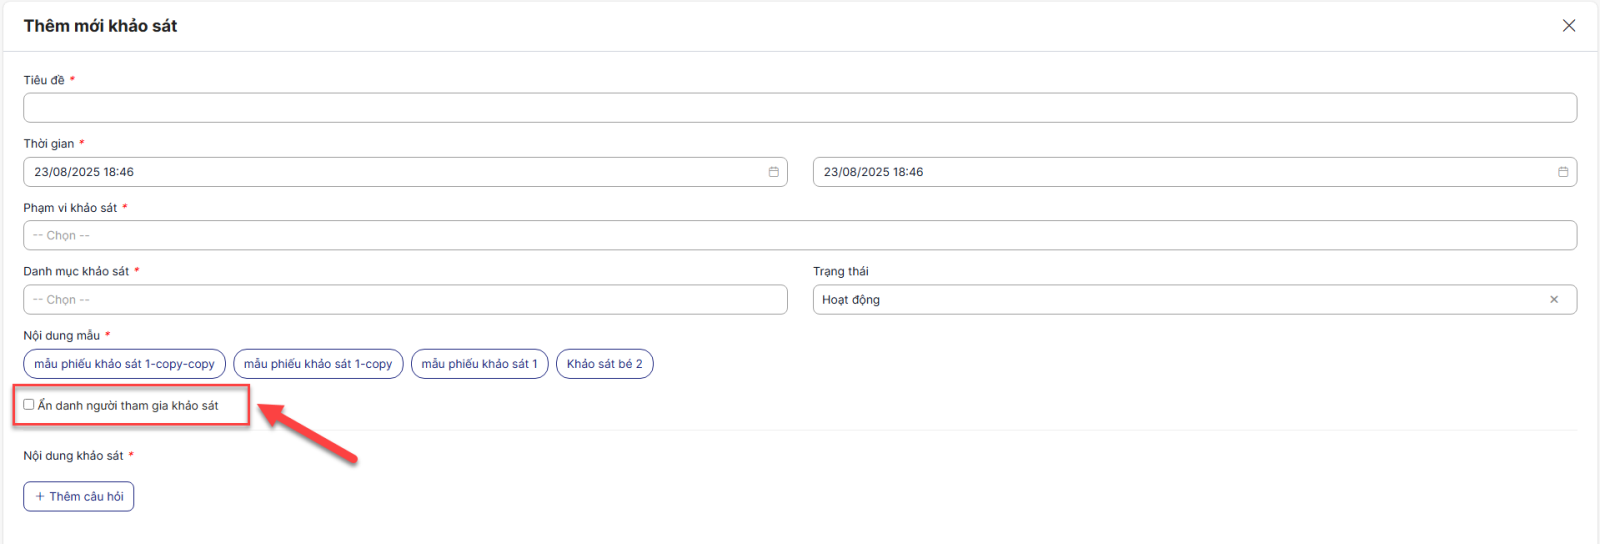Expand the Phạm vi khảo sát dropdown

(800, 236)
